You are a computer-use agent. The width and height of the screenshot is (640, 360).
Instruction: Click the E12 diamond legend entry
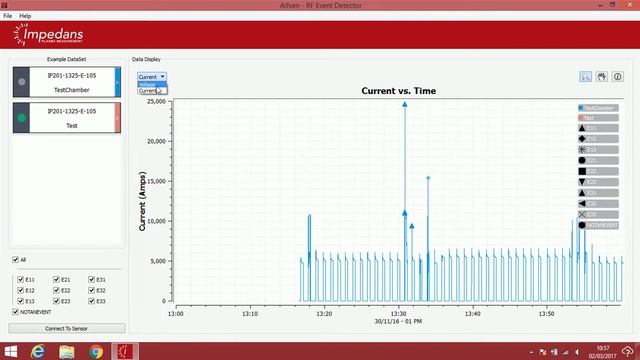pyautogui.click(x=598, y=139)
